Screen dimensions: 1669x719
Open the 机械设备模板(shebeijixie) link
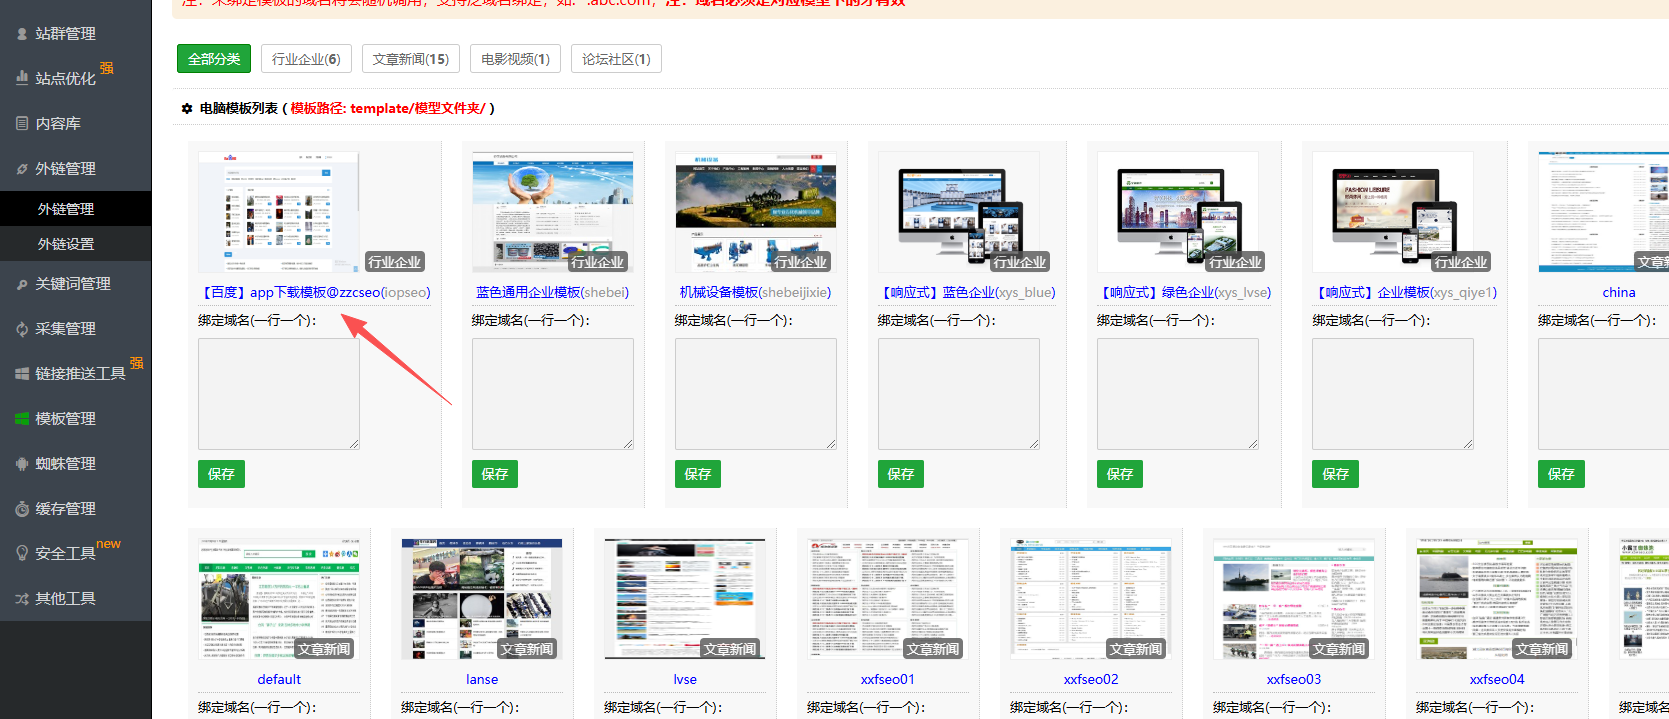click(755, 292)
